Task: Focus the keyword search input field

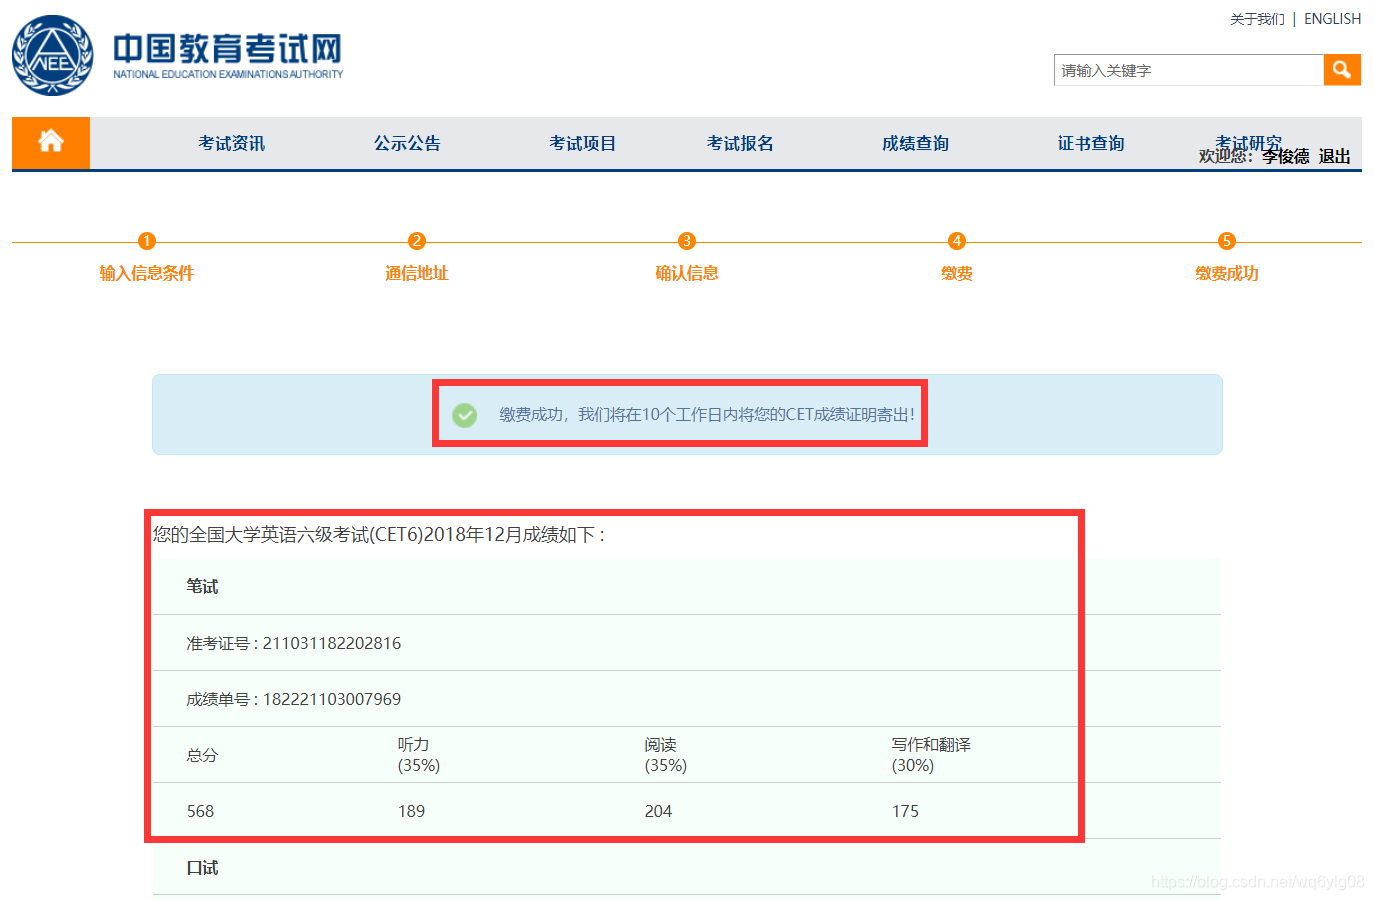Action: coord(1189,70)
